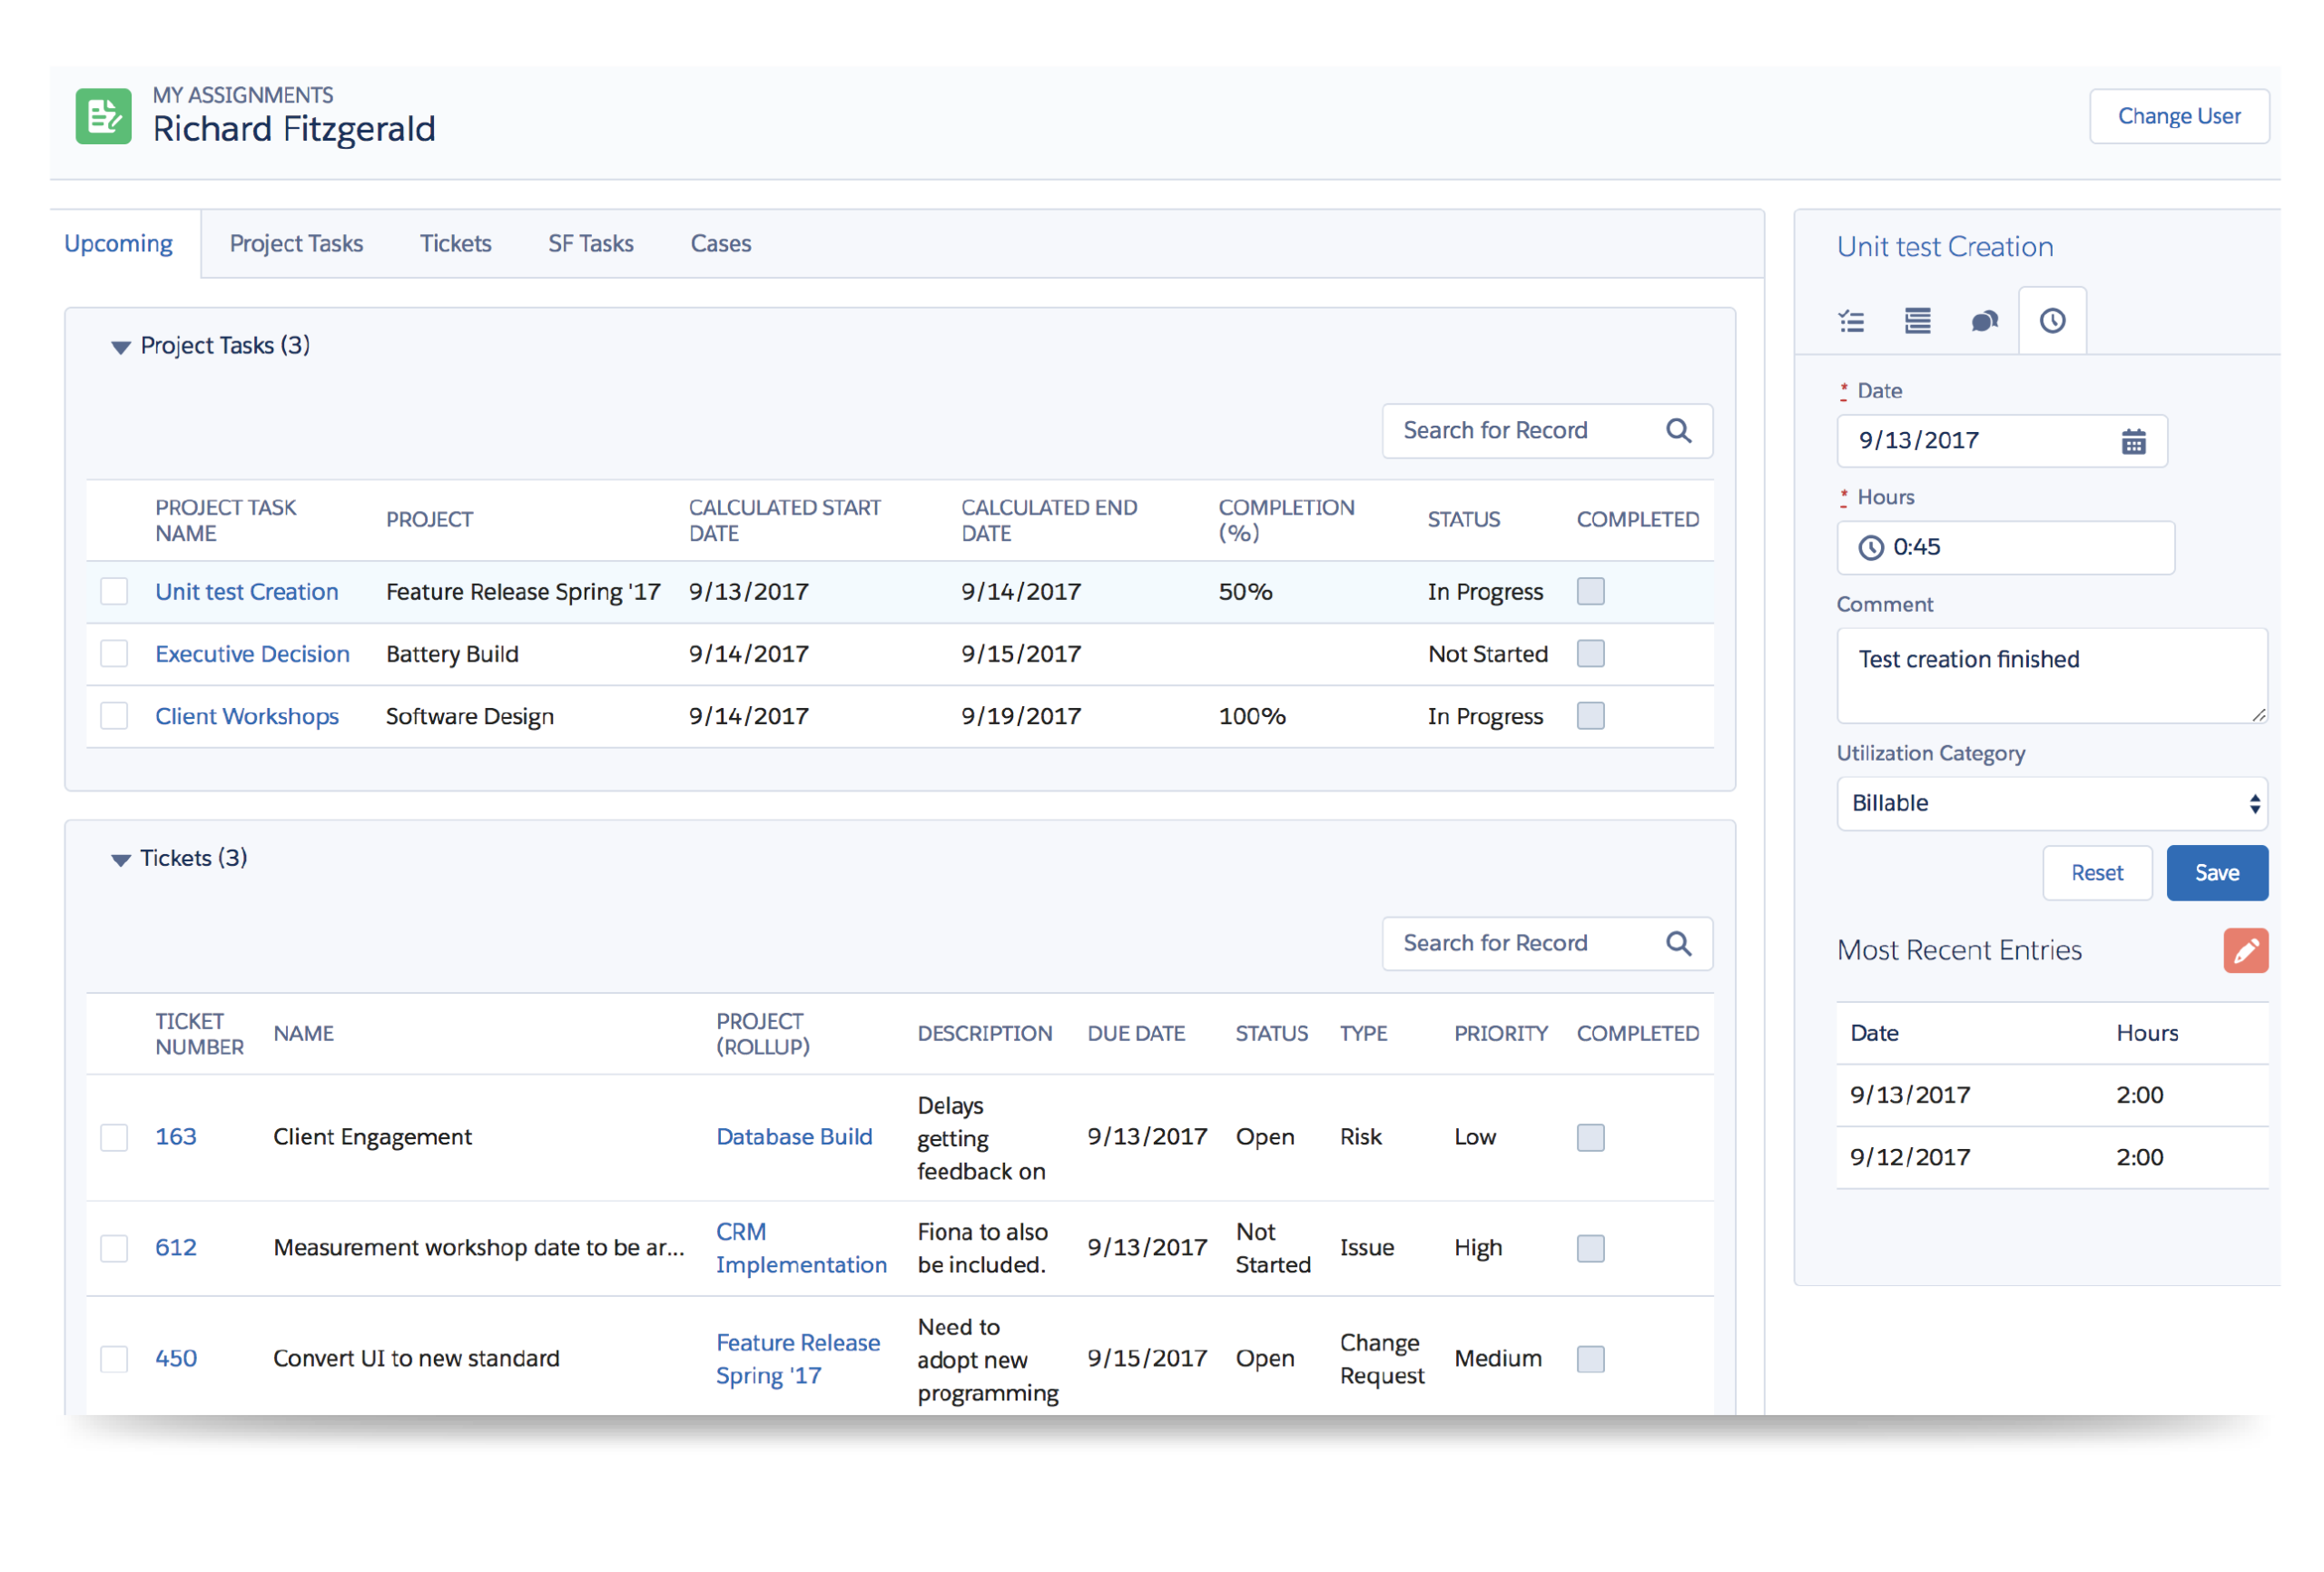Mark Executive Decision as completed
The image size is (2324, 1572).
coord(1590,654)
